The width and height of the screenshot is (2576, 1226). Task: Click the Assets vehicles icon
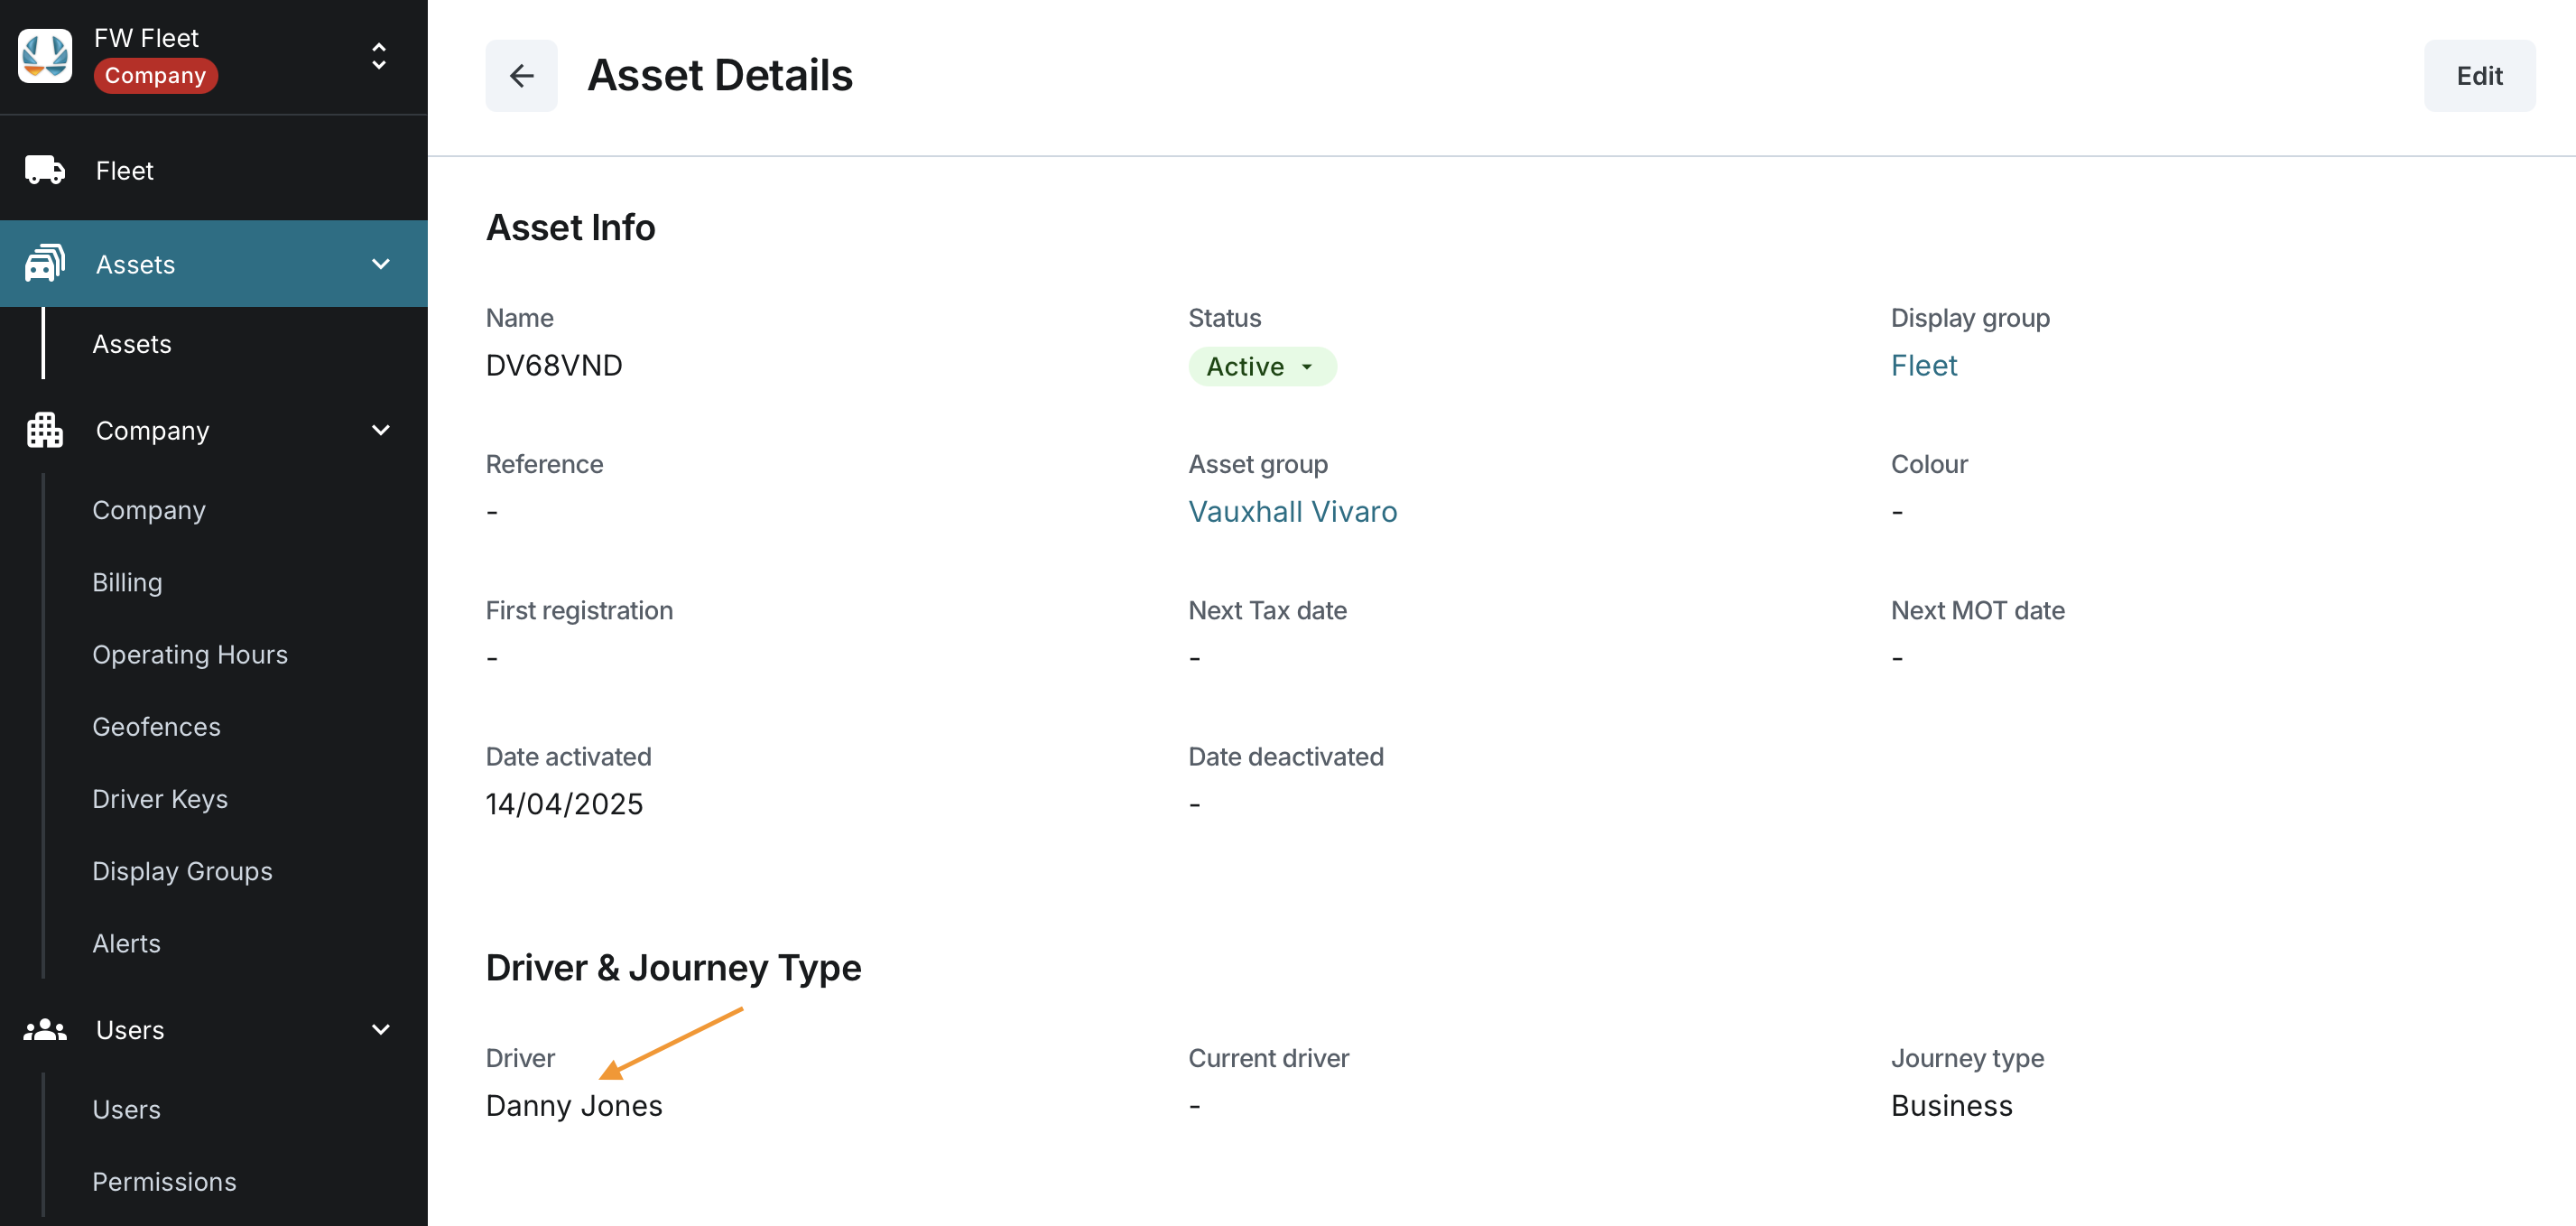point(45,264)
